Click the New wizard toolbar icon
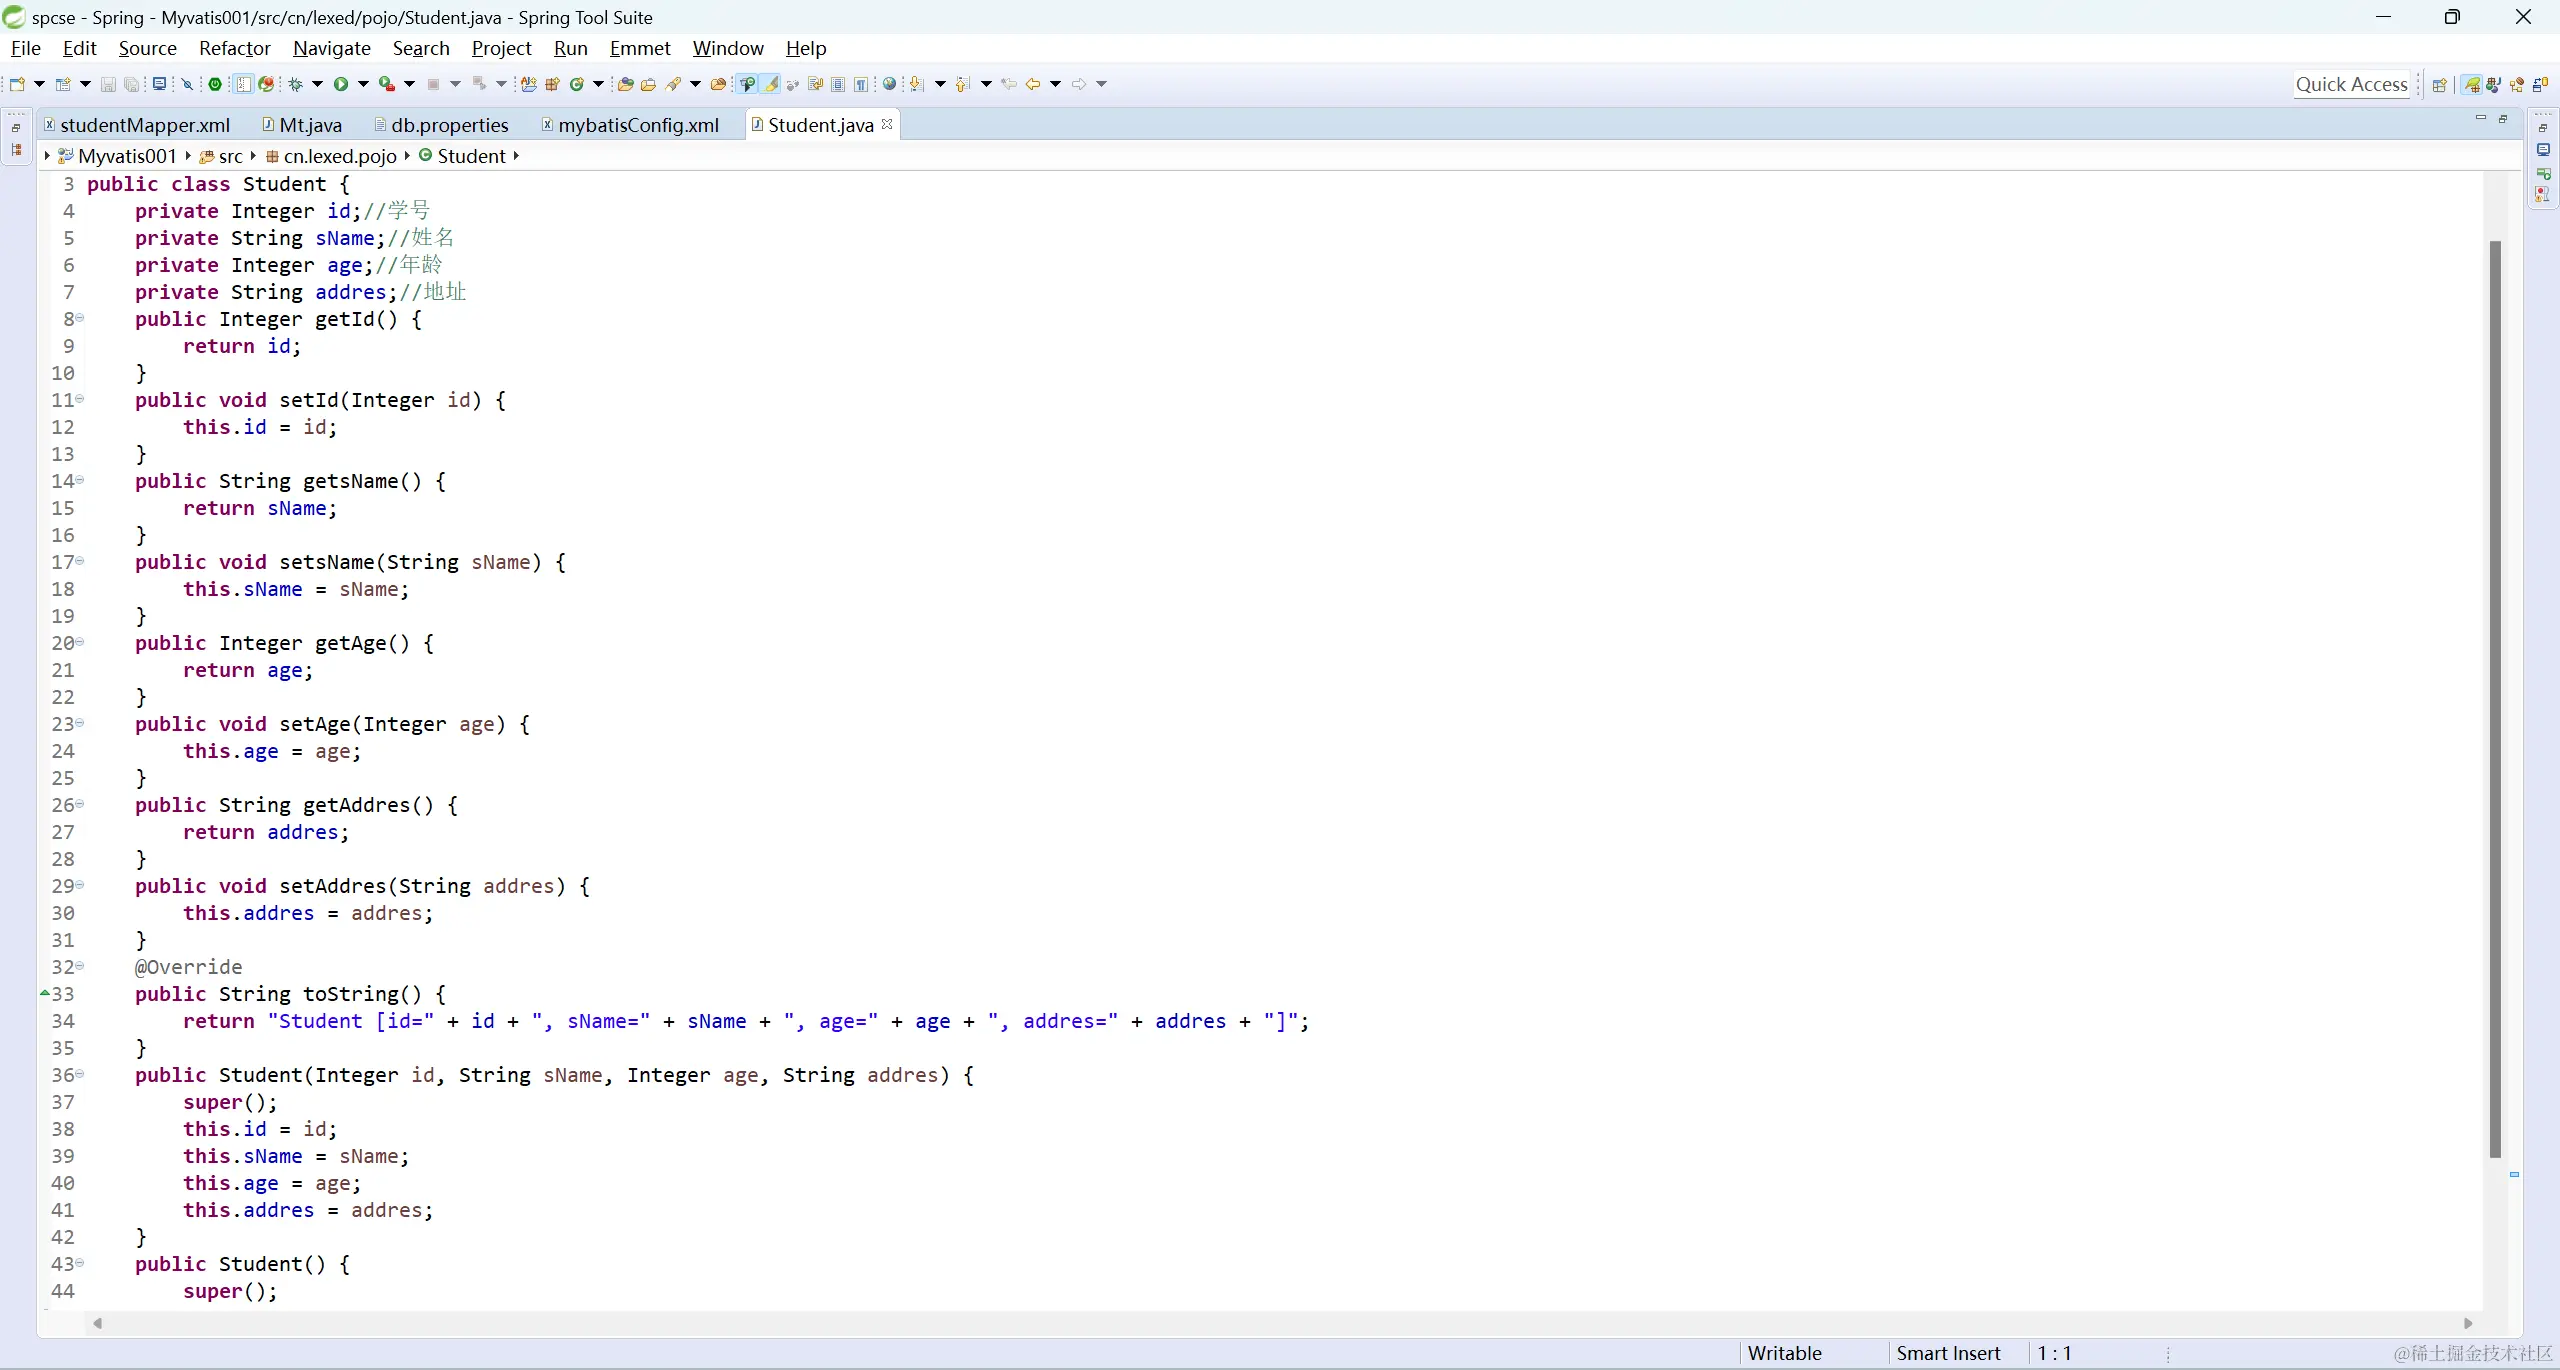 17,84
